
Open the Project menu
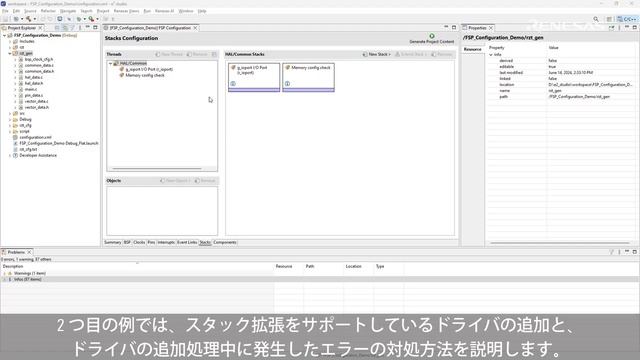point(103,11)
